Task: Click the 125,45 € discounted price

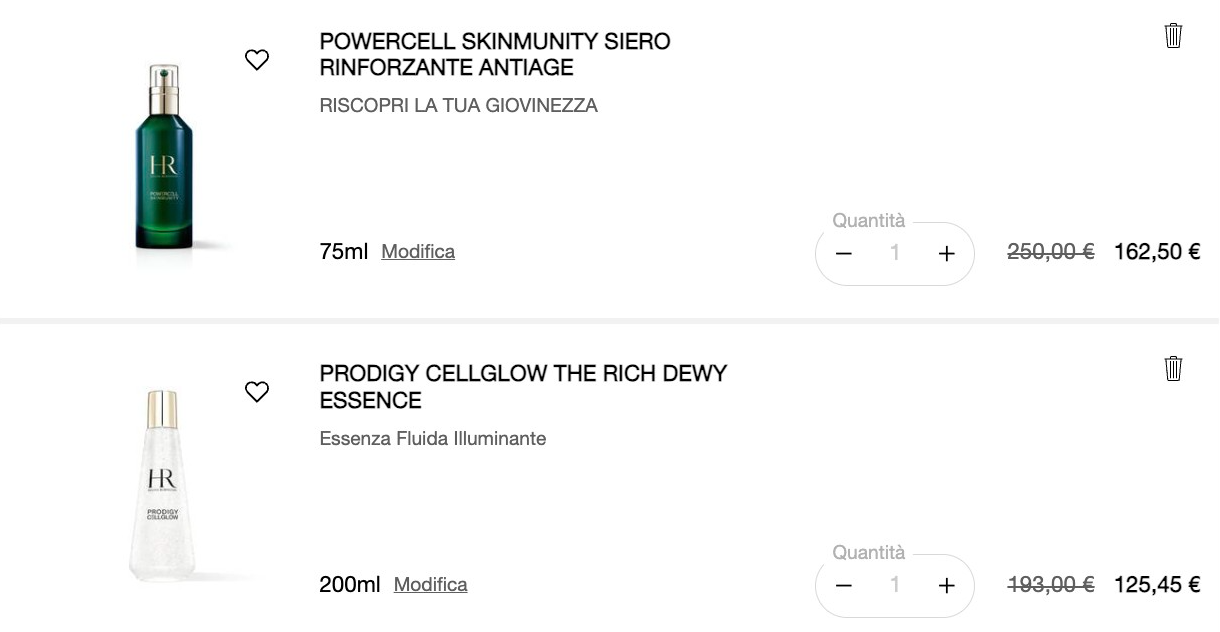Action: click(x=1156, y=585)
